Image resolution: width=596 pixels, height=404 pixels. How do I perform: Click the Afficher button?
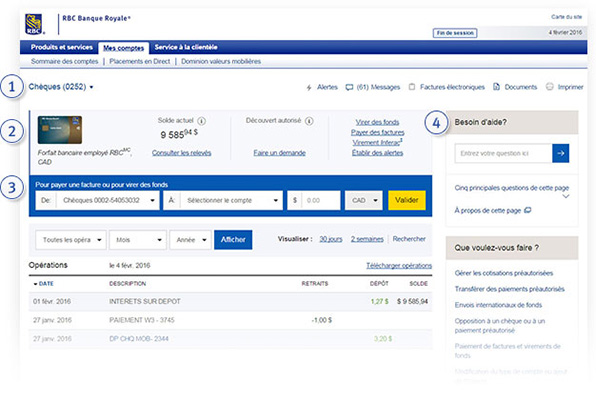[x=233, y=240]
